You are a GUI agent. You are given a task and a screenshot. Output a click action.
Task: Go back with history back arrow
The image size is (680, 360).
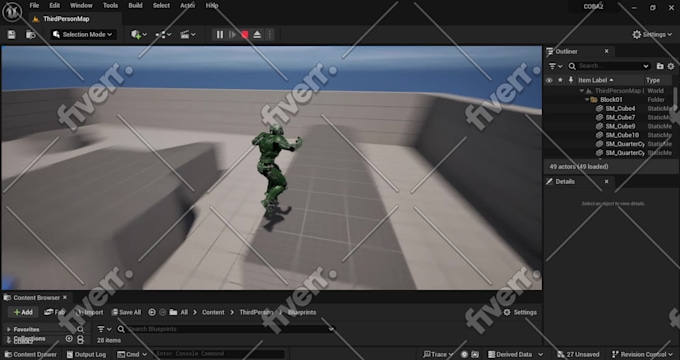[152, 312]
